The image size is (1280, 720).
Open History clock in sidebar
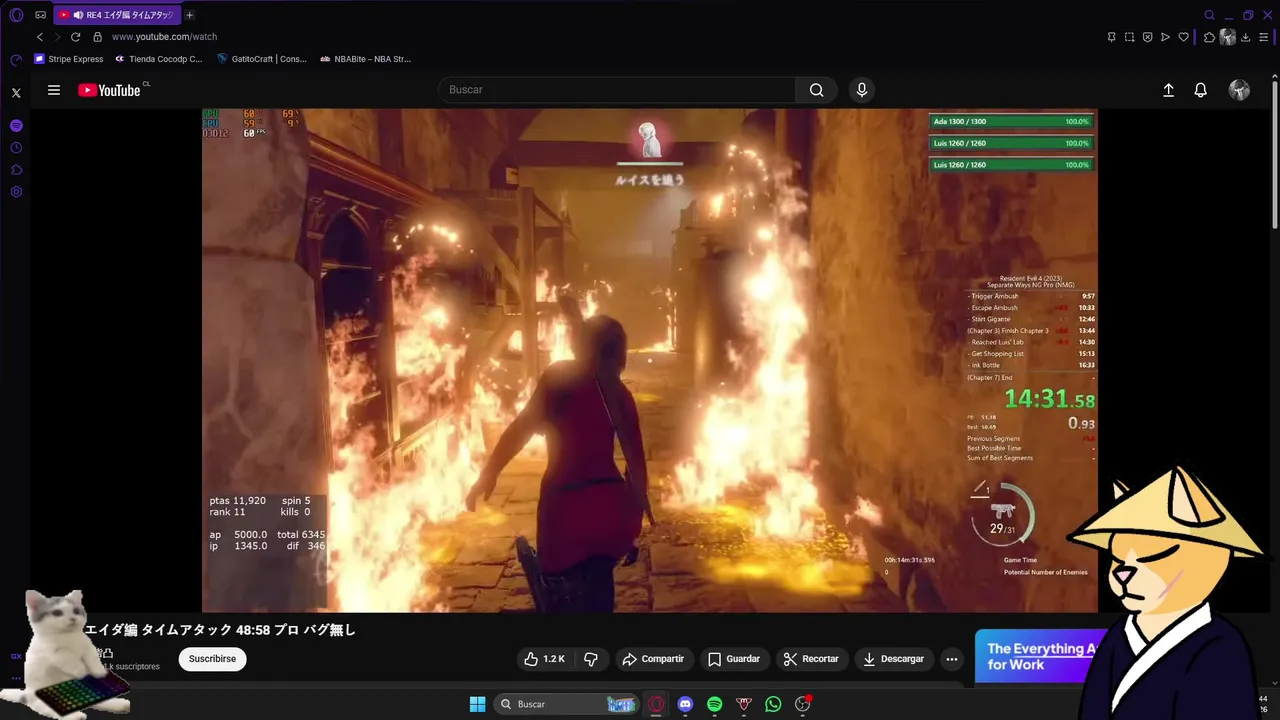(16, 148)
